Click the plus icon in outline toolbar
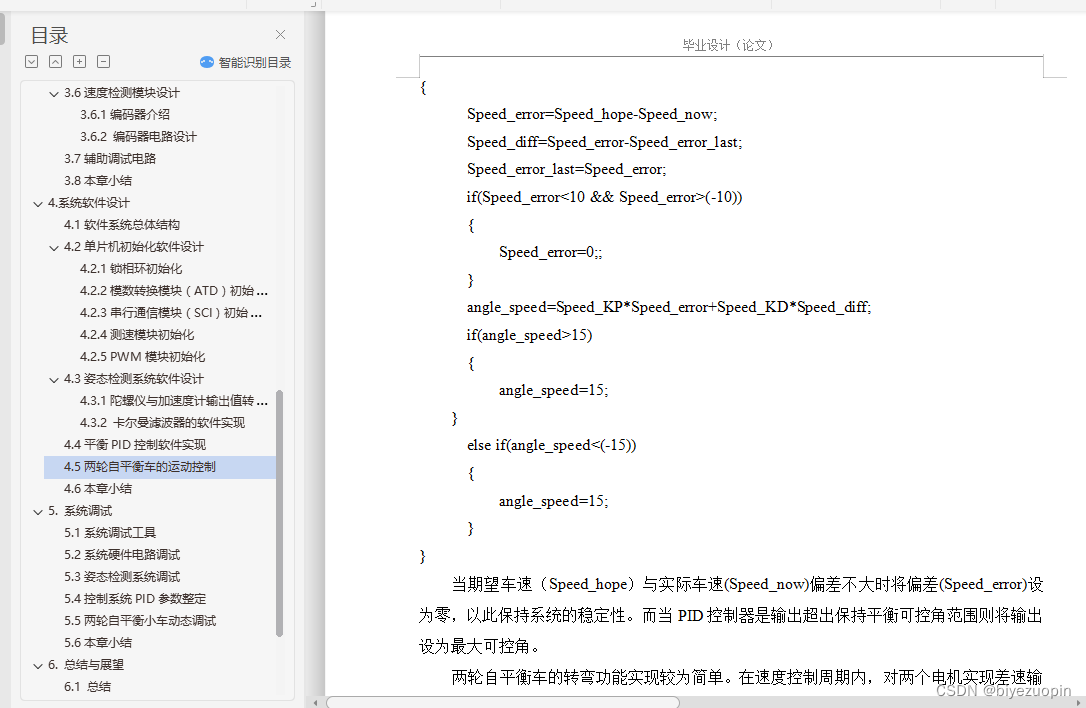This screenshot has height=708, width=1086. (80, 62)
